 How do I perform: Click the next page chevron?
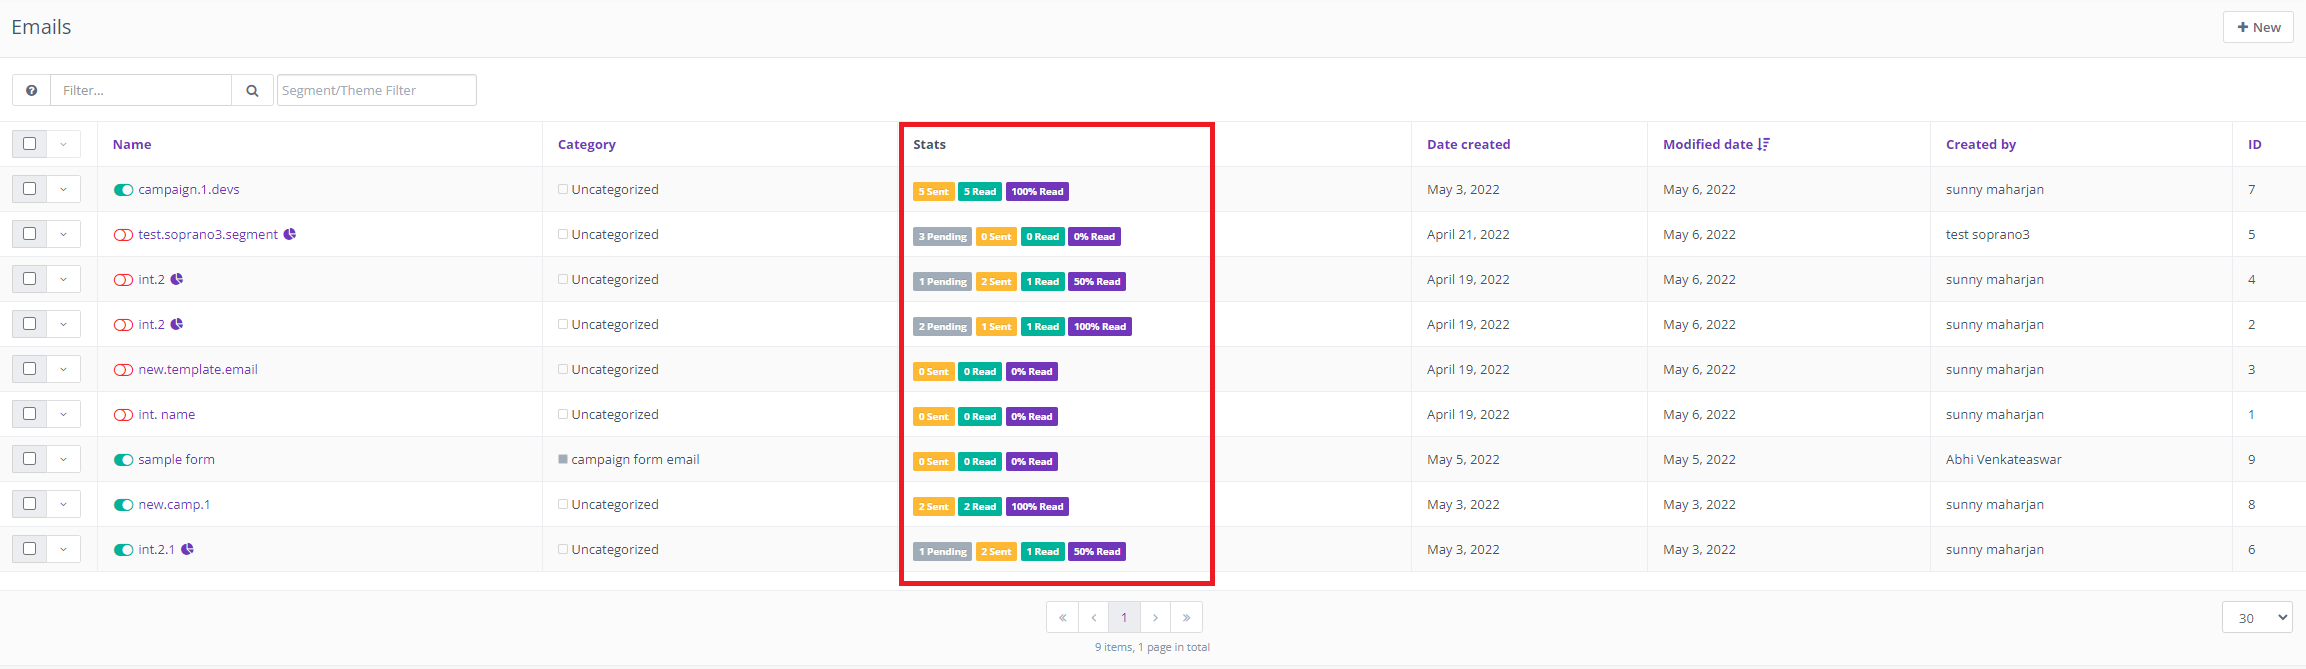coord(1155,617)
